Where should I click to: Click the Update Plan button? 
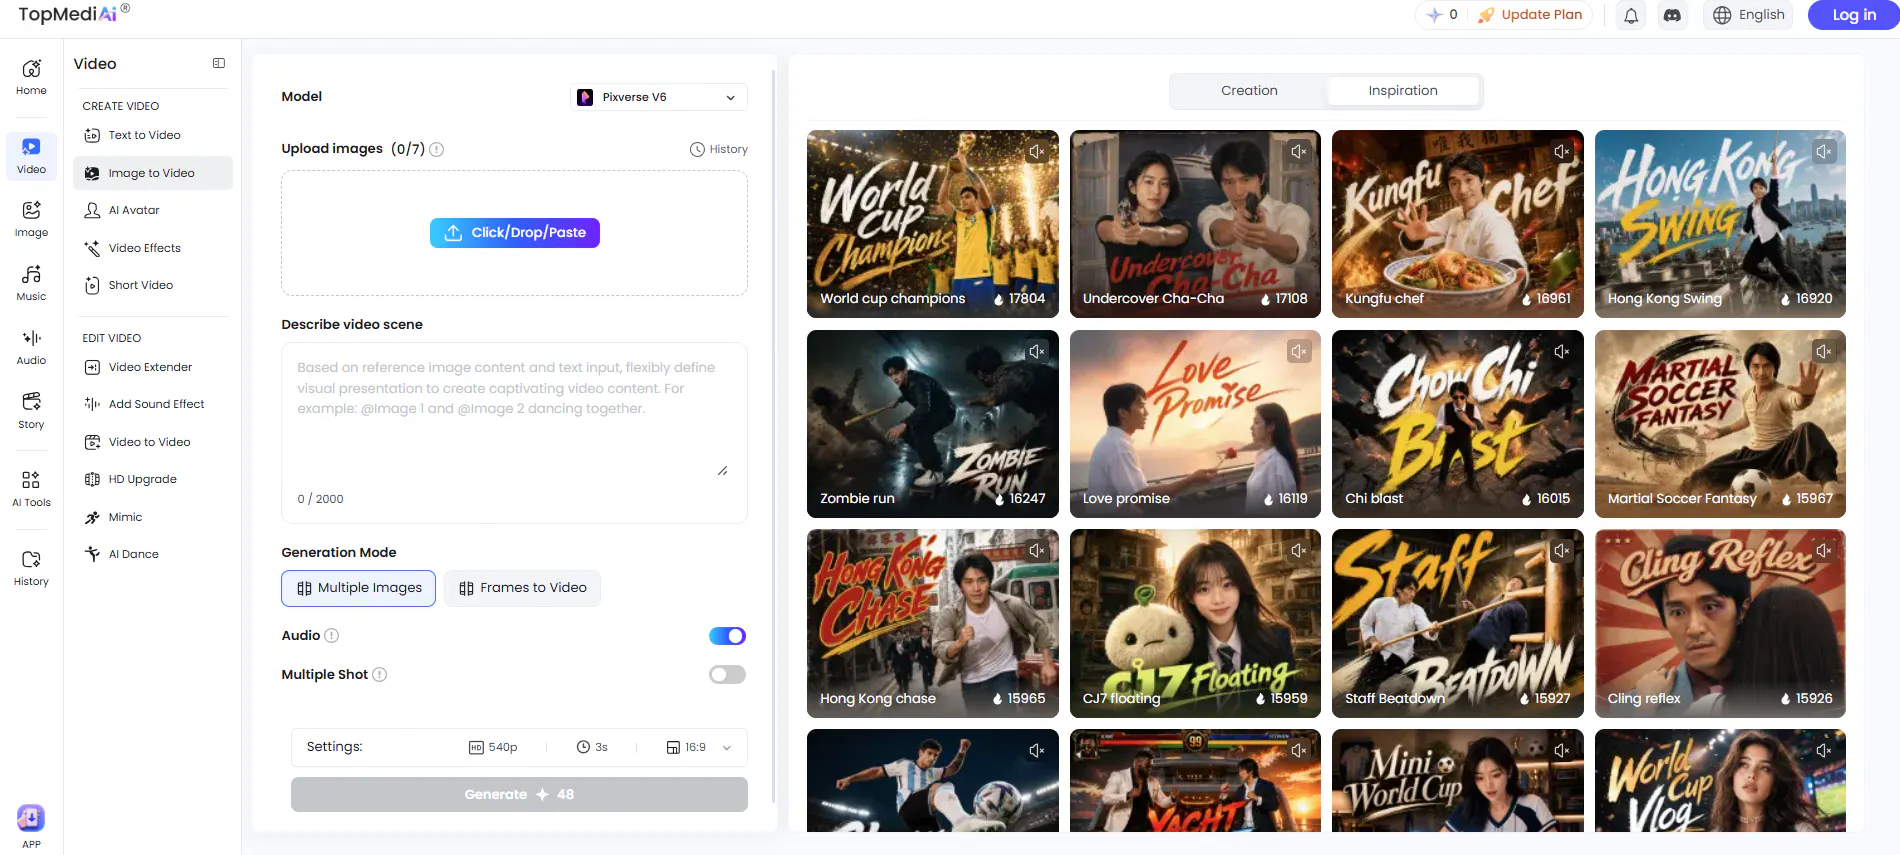coord(1531,15)
